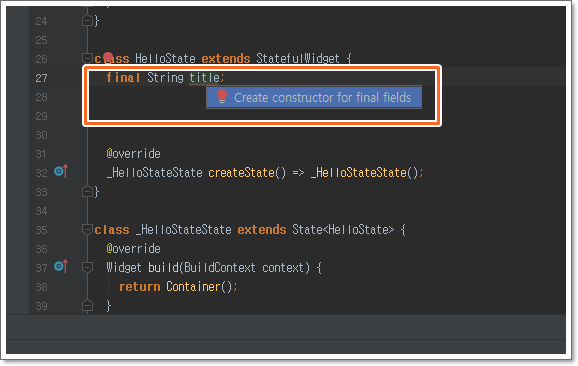
Task: Click the fold end marker on line 39
Action: coord(87,306)
